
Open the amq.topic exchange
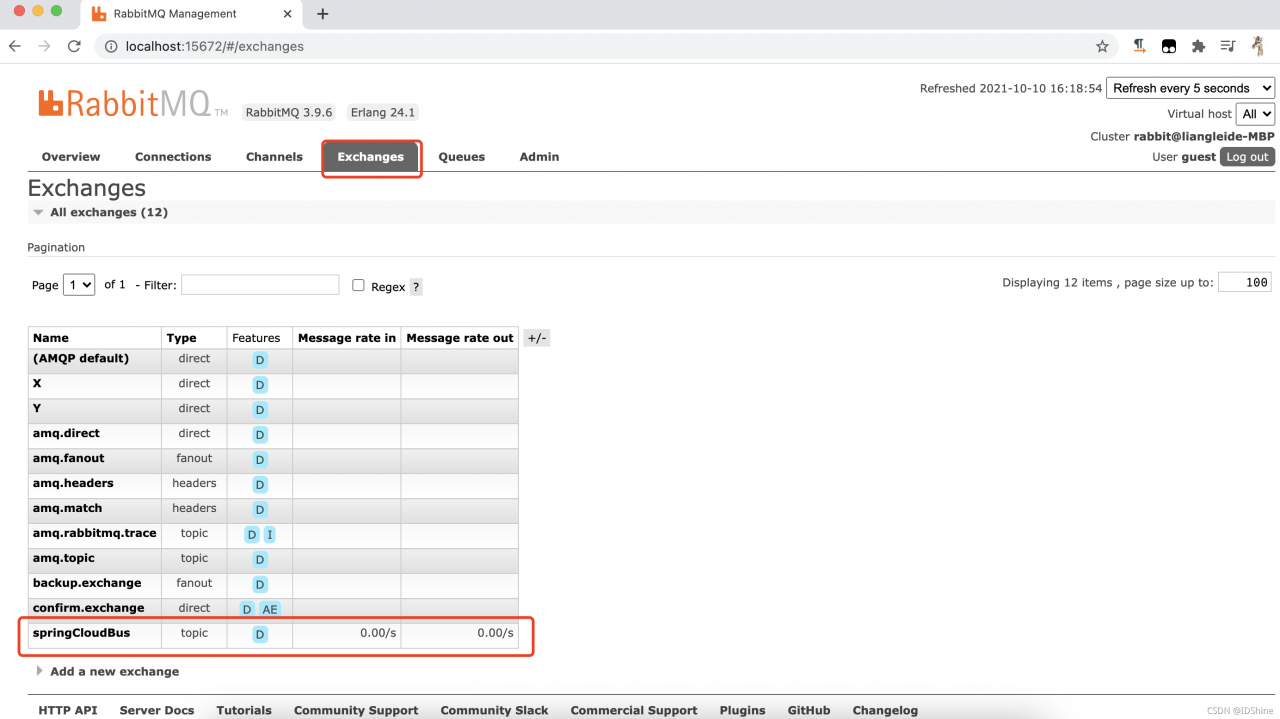(x=64, y=558)
